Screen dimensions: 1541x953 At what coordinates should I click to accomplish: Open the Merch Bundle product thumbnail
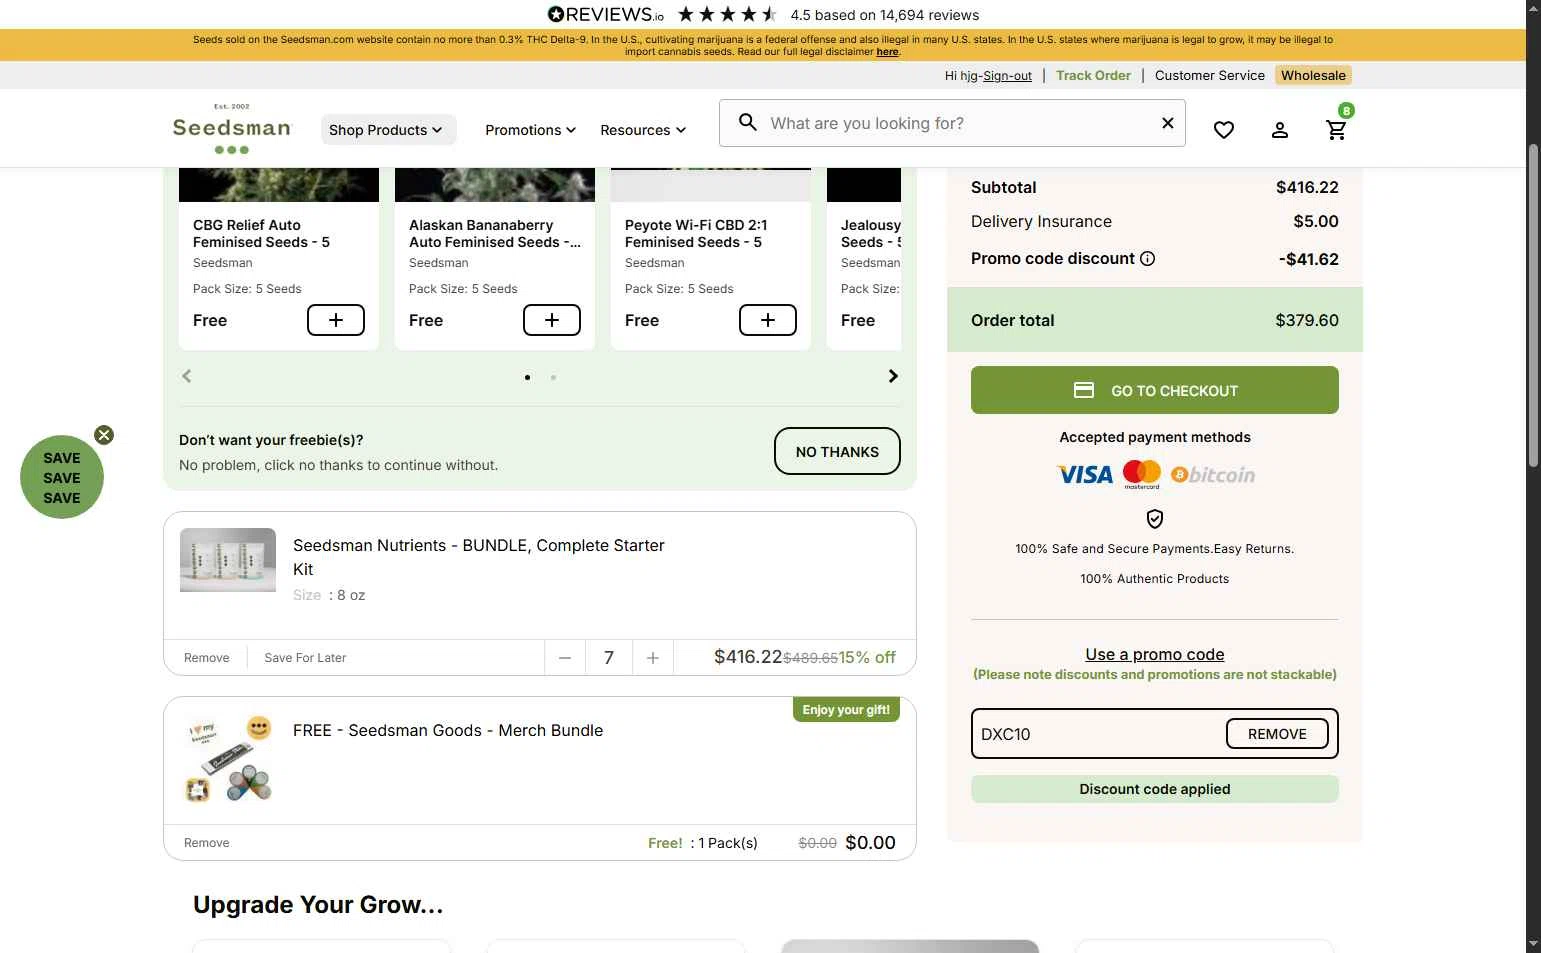[230, 759]
